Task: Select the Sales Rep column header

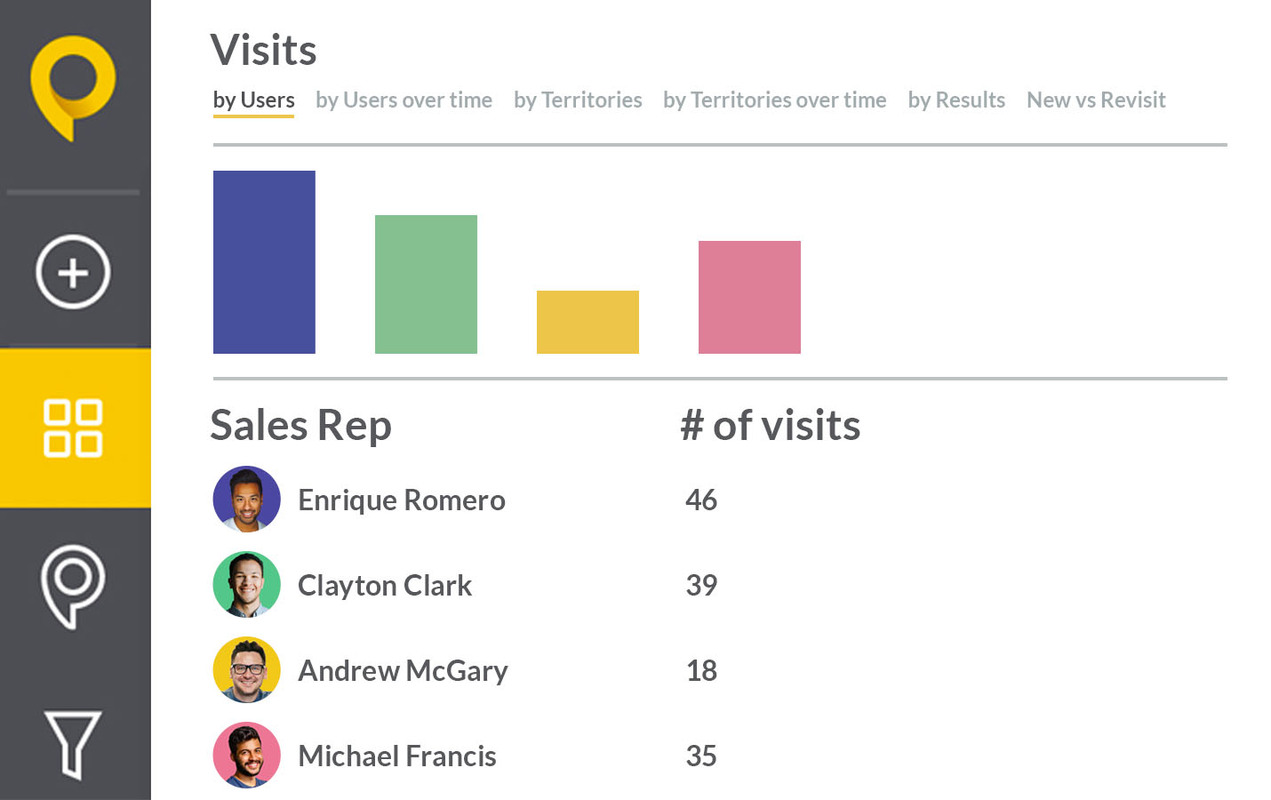Action: point(300,425)
